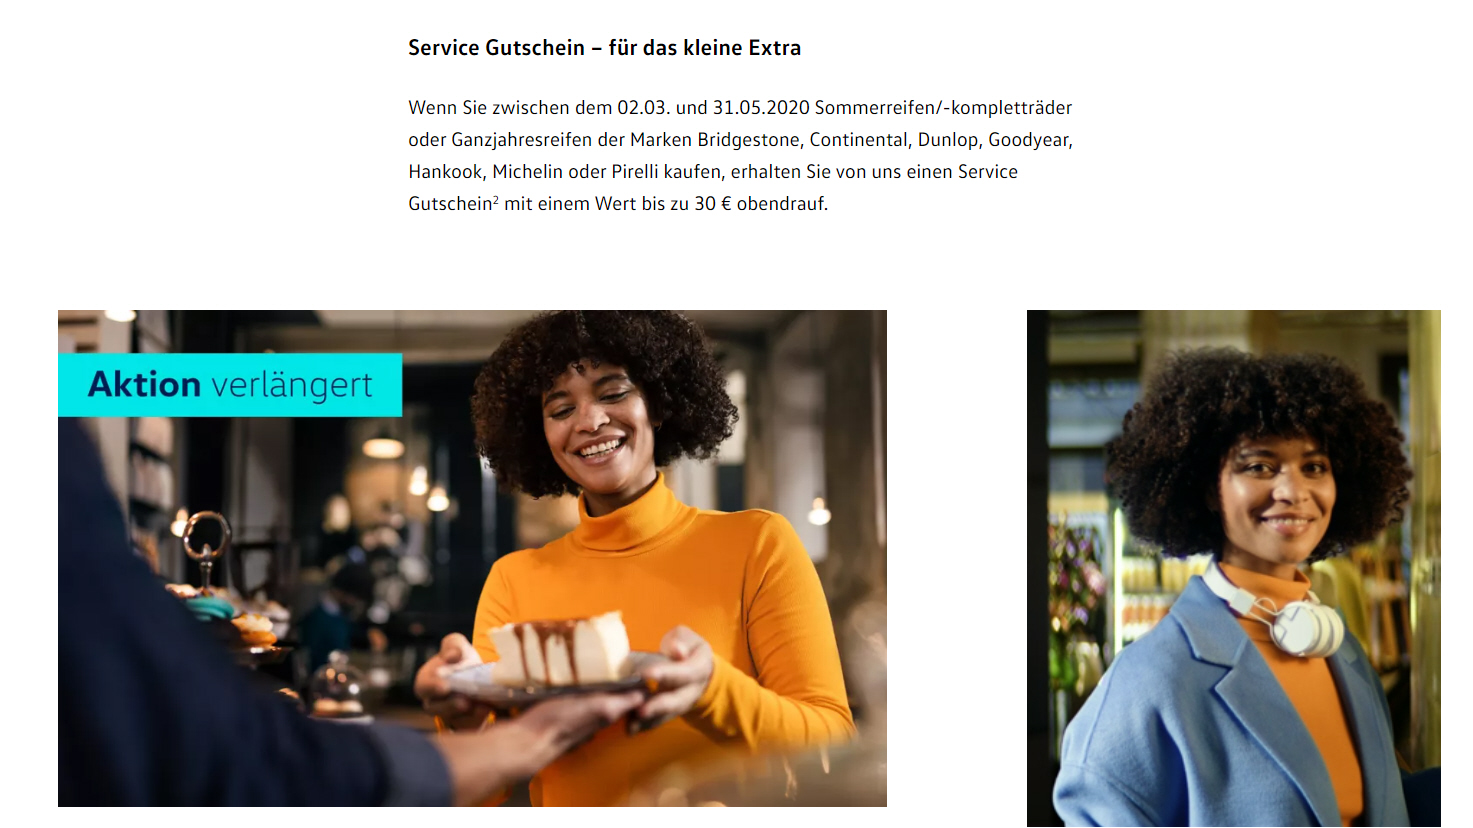
Task: Click the "Service Gutschein – für das kleine Extra" heading
Action: coord(604,48)
